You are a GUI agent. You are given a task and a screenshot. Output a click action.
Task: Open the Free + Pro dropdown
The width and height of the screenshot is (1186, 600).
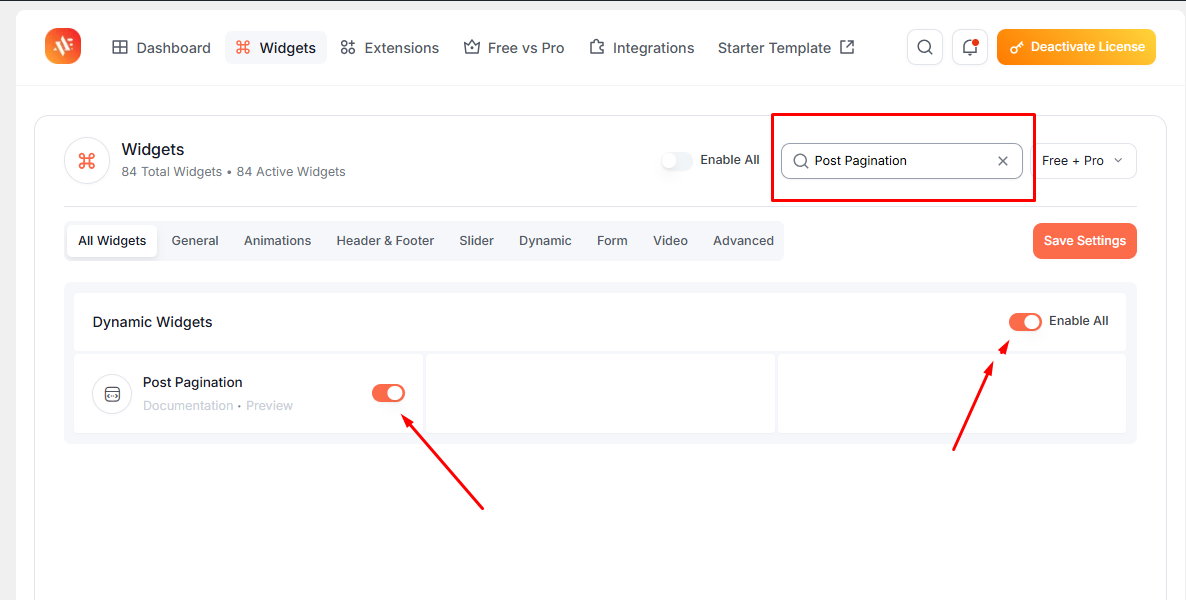[1083, 160]
